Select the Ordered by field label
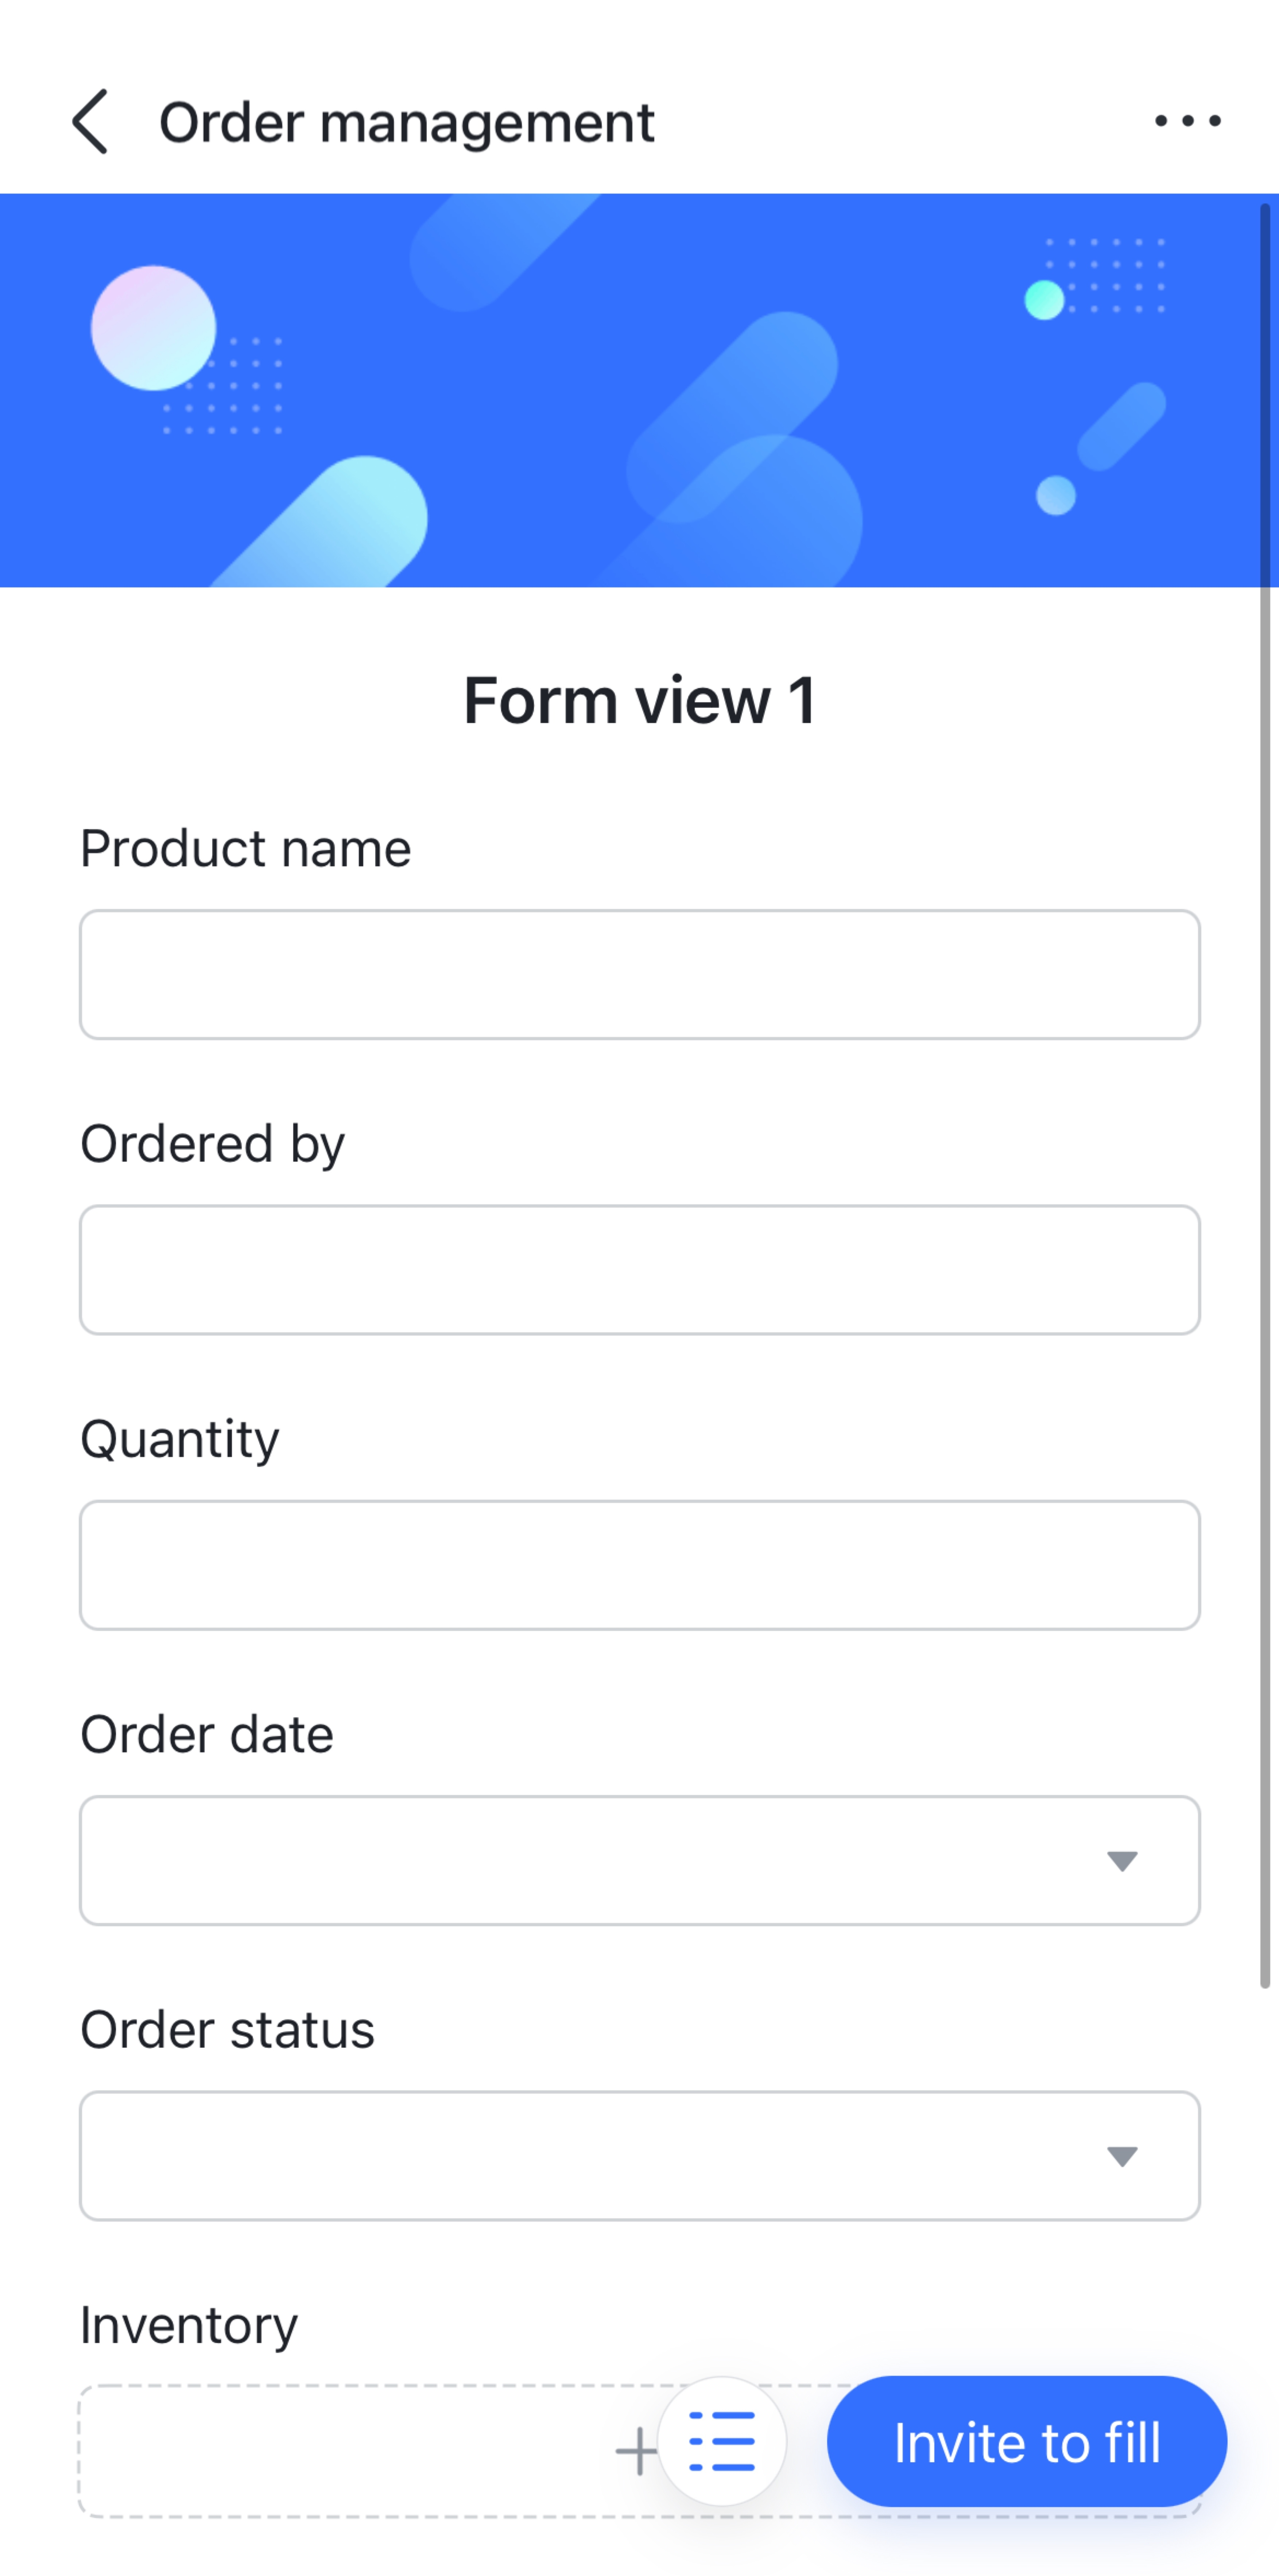1279x2576 pixels. (x=212, y=1144)
